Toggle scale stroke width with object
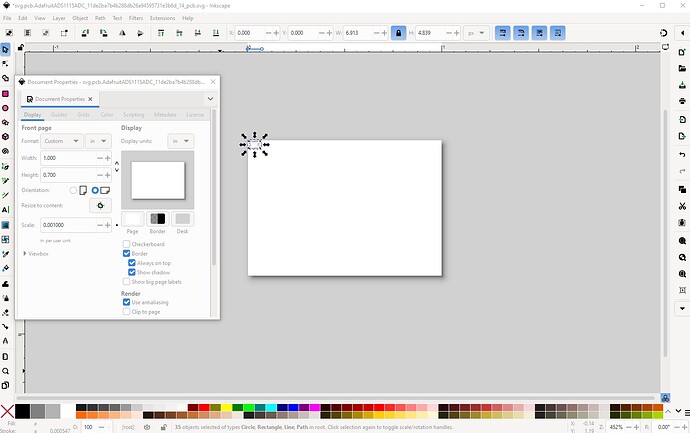 click(x=503, y=33)
